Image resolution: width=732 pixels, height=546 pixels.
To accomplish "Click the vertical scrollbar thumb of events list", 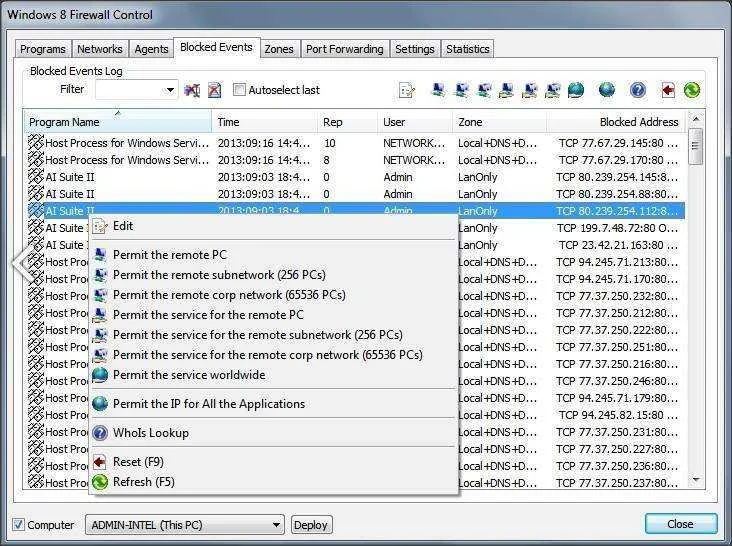I will 696,146.
